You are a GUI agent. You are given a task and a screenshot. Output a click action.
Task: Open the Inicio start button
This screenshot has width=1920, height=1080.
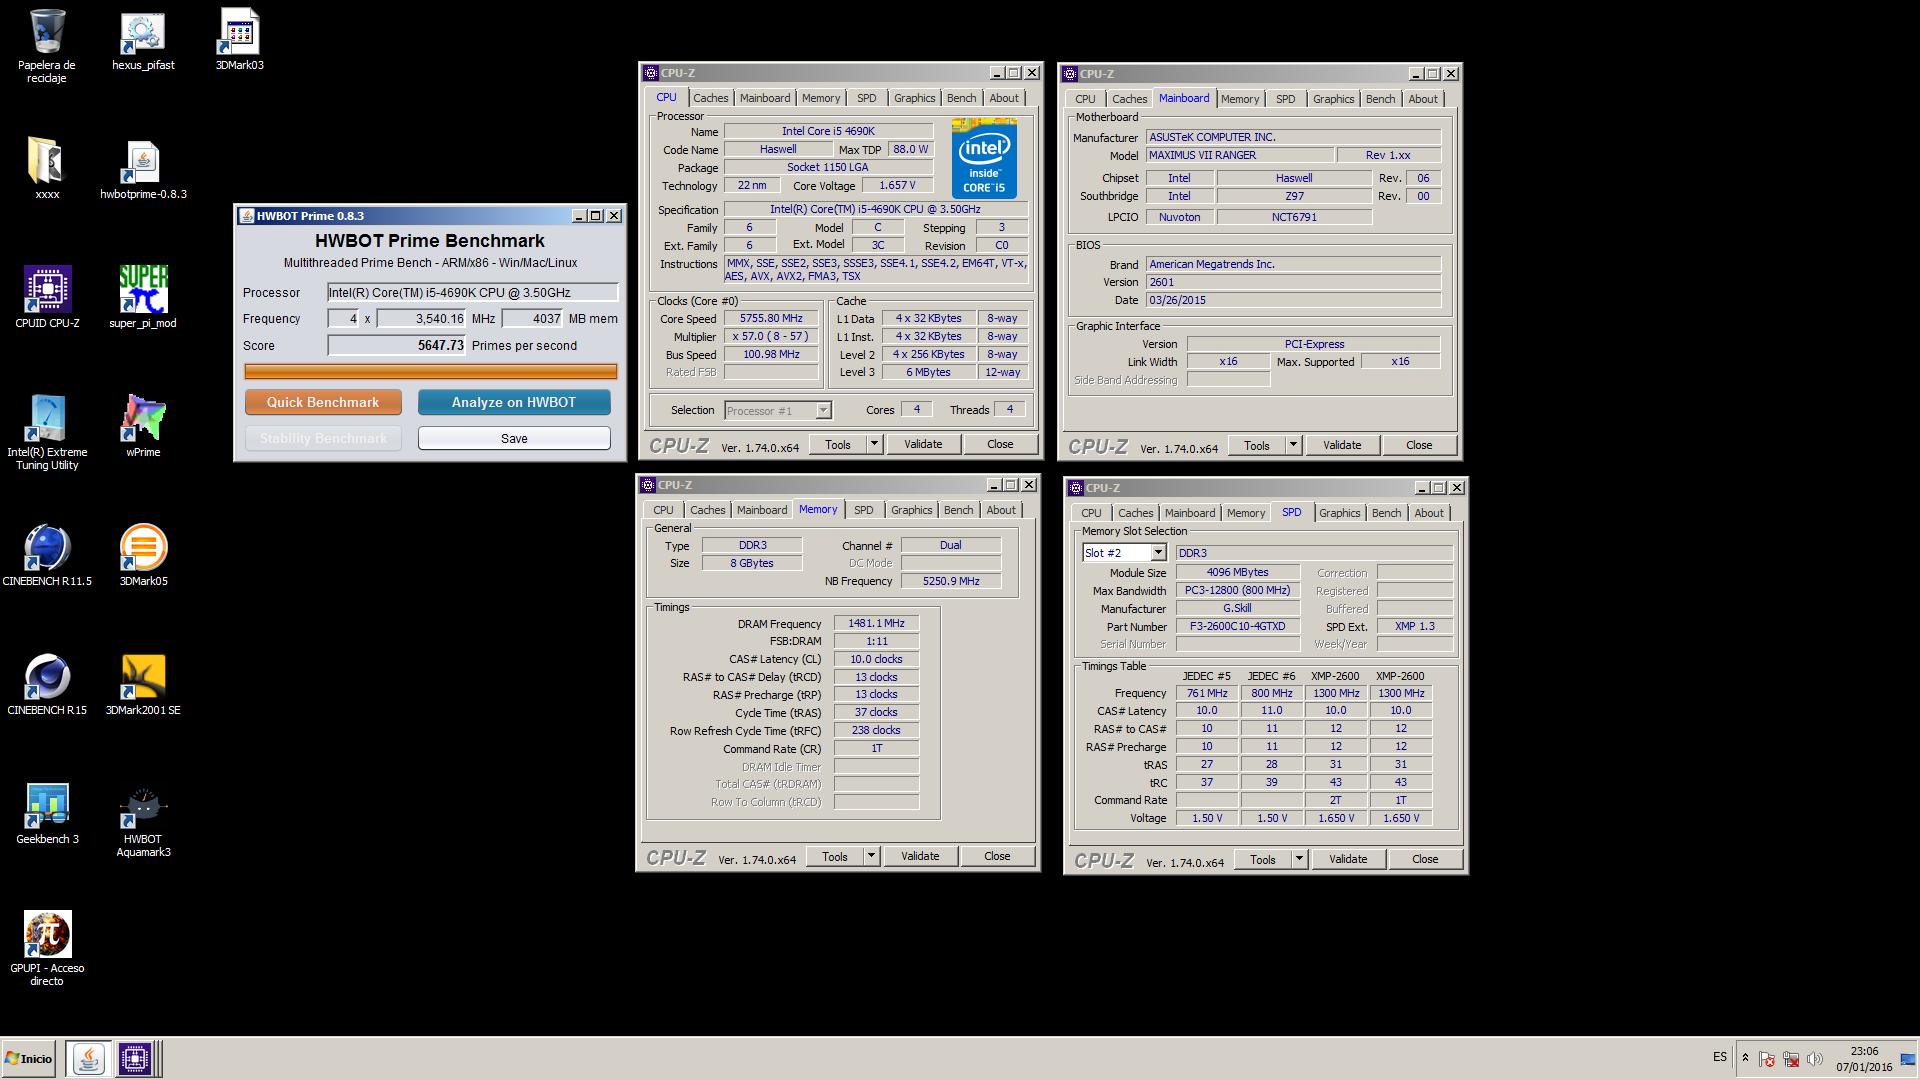coord(29,1058)
